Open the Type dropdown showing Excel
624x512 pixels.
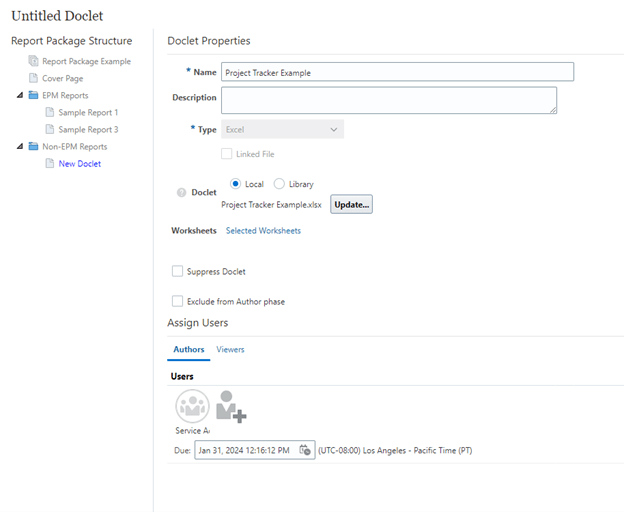point(282,129)
